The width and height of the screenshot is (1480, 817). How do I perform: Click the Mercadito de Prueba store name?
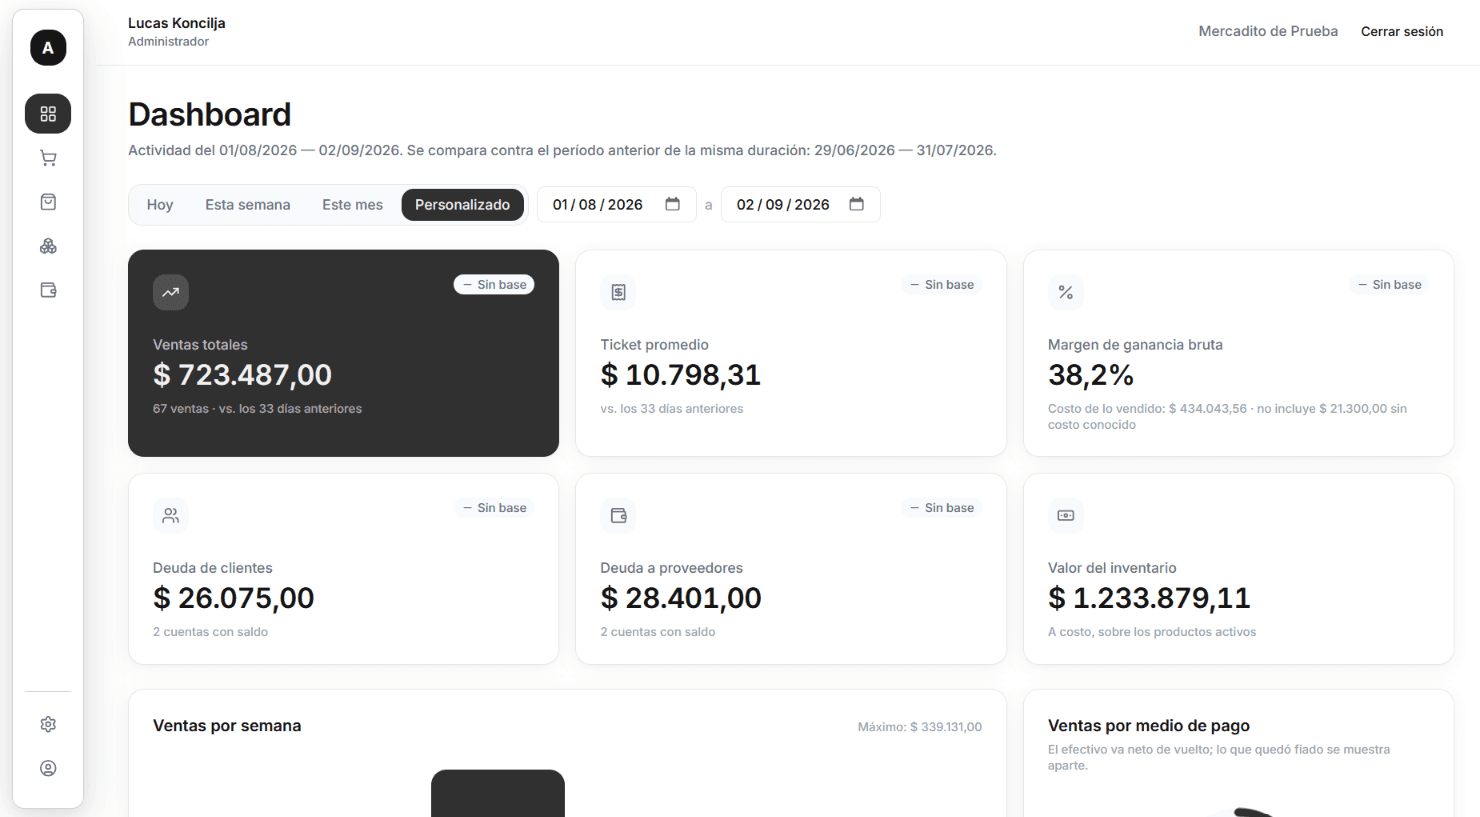[1268, 31]
